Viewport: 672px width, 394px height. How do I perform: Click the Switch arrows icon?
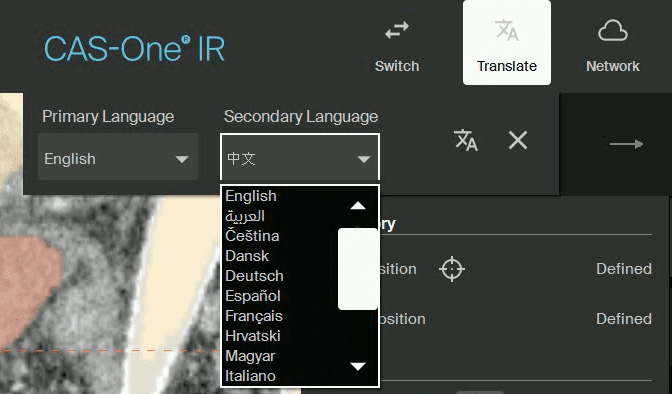[396, 30]
